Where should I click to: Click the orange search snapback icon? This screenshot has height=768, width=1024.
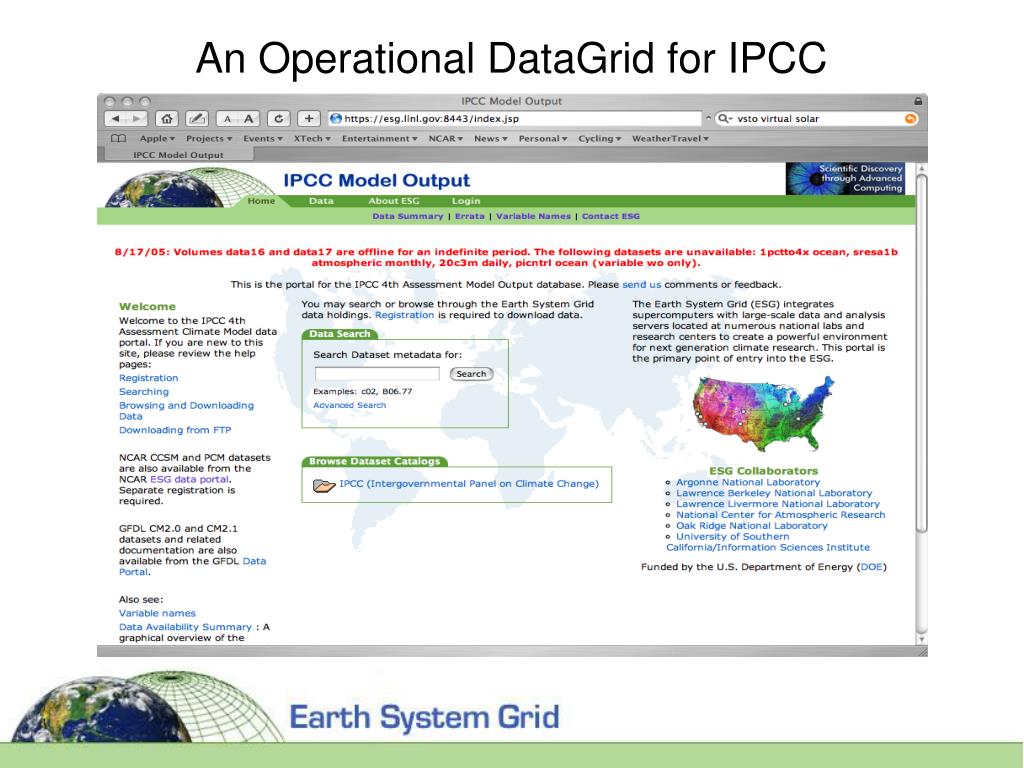[x=910, y=119]
